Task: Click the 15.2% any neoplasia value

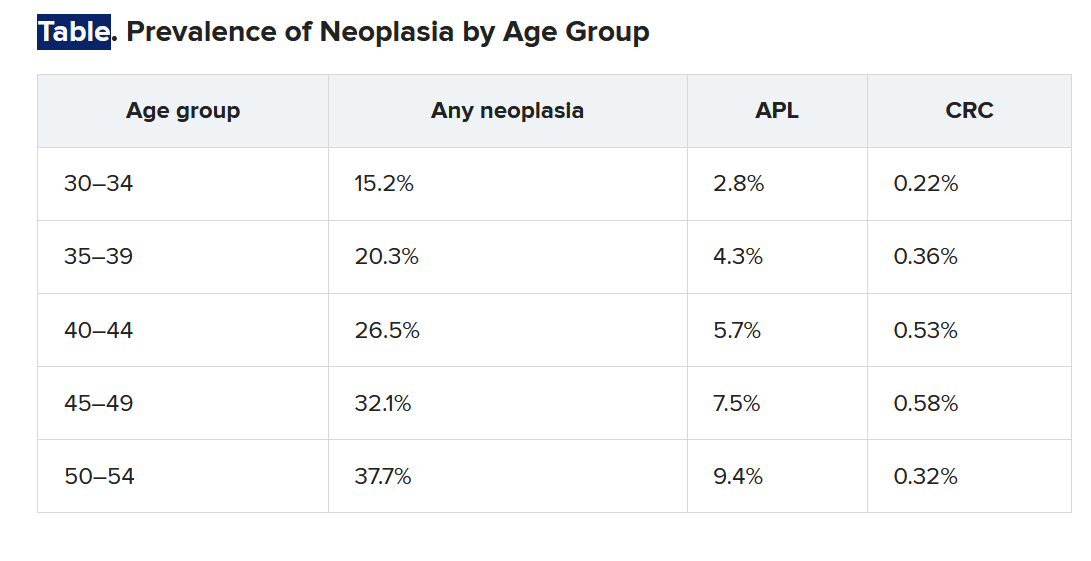Action: pyautogui.click(x=384, y=184)
